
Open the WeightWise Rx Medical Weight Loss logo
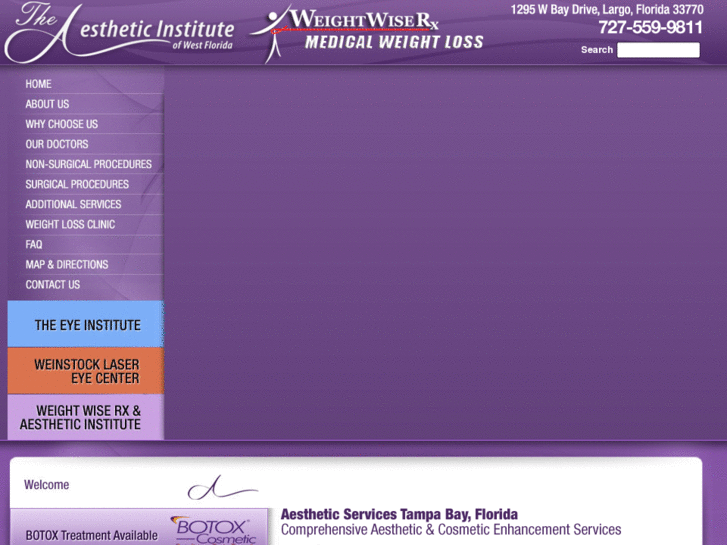367,34
